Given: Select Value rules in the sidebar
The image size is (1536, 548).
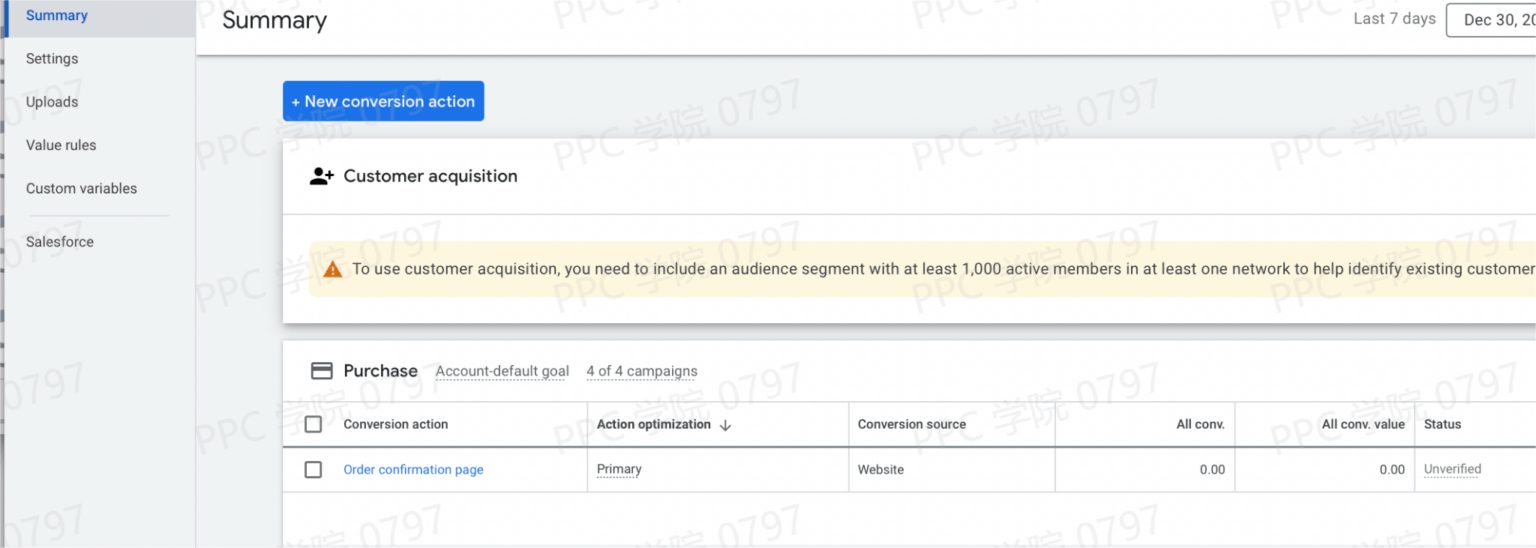Looking at the screenshot, I should coord(61,145).
